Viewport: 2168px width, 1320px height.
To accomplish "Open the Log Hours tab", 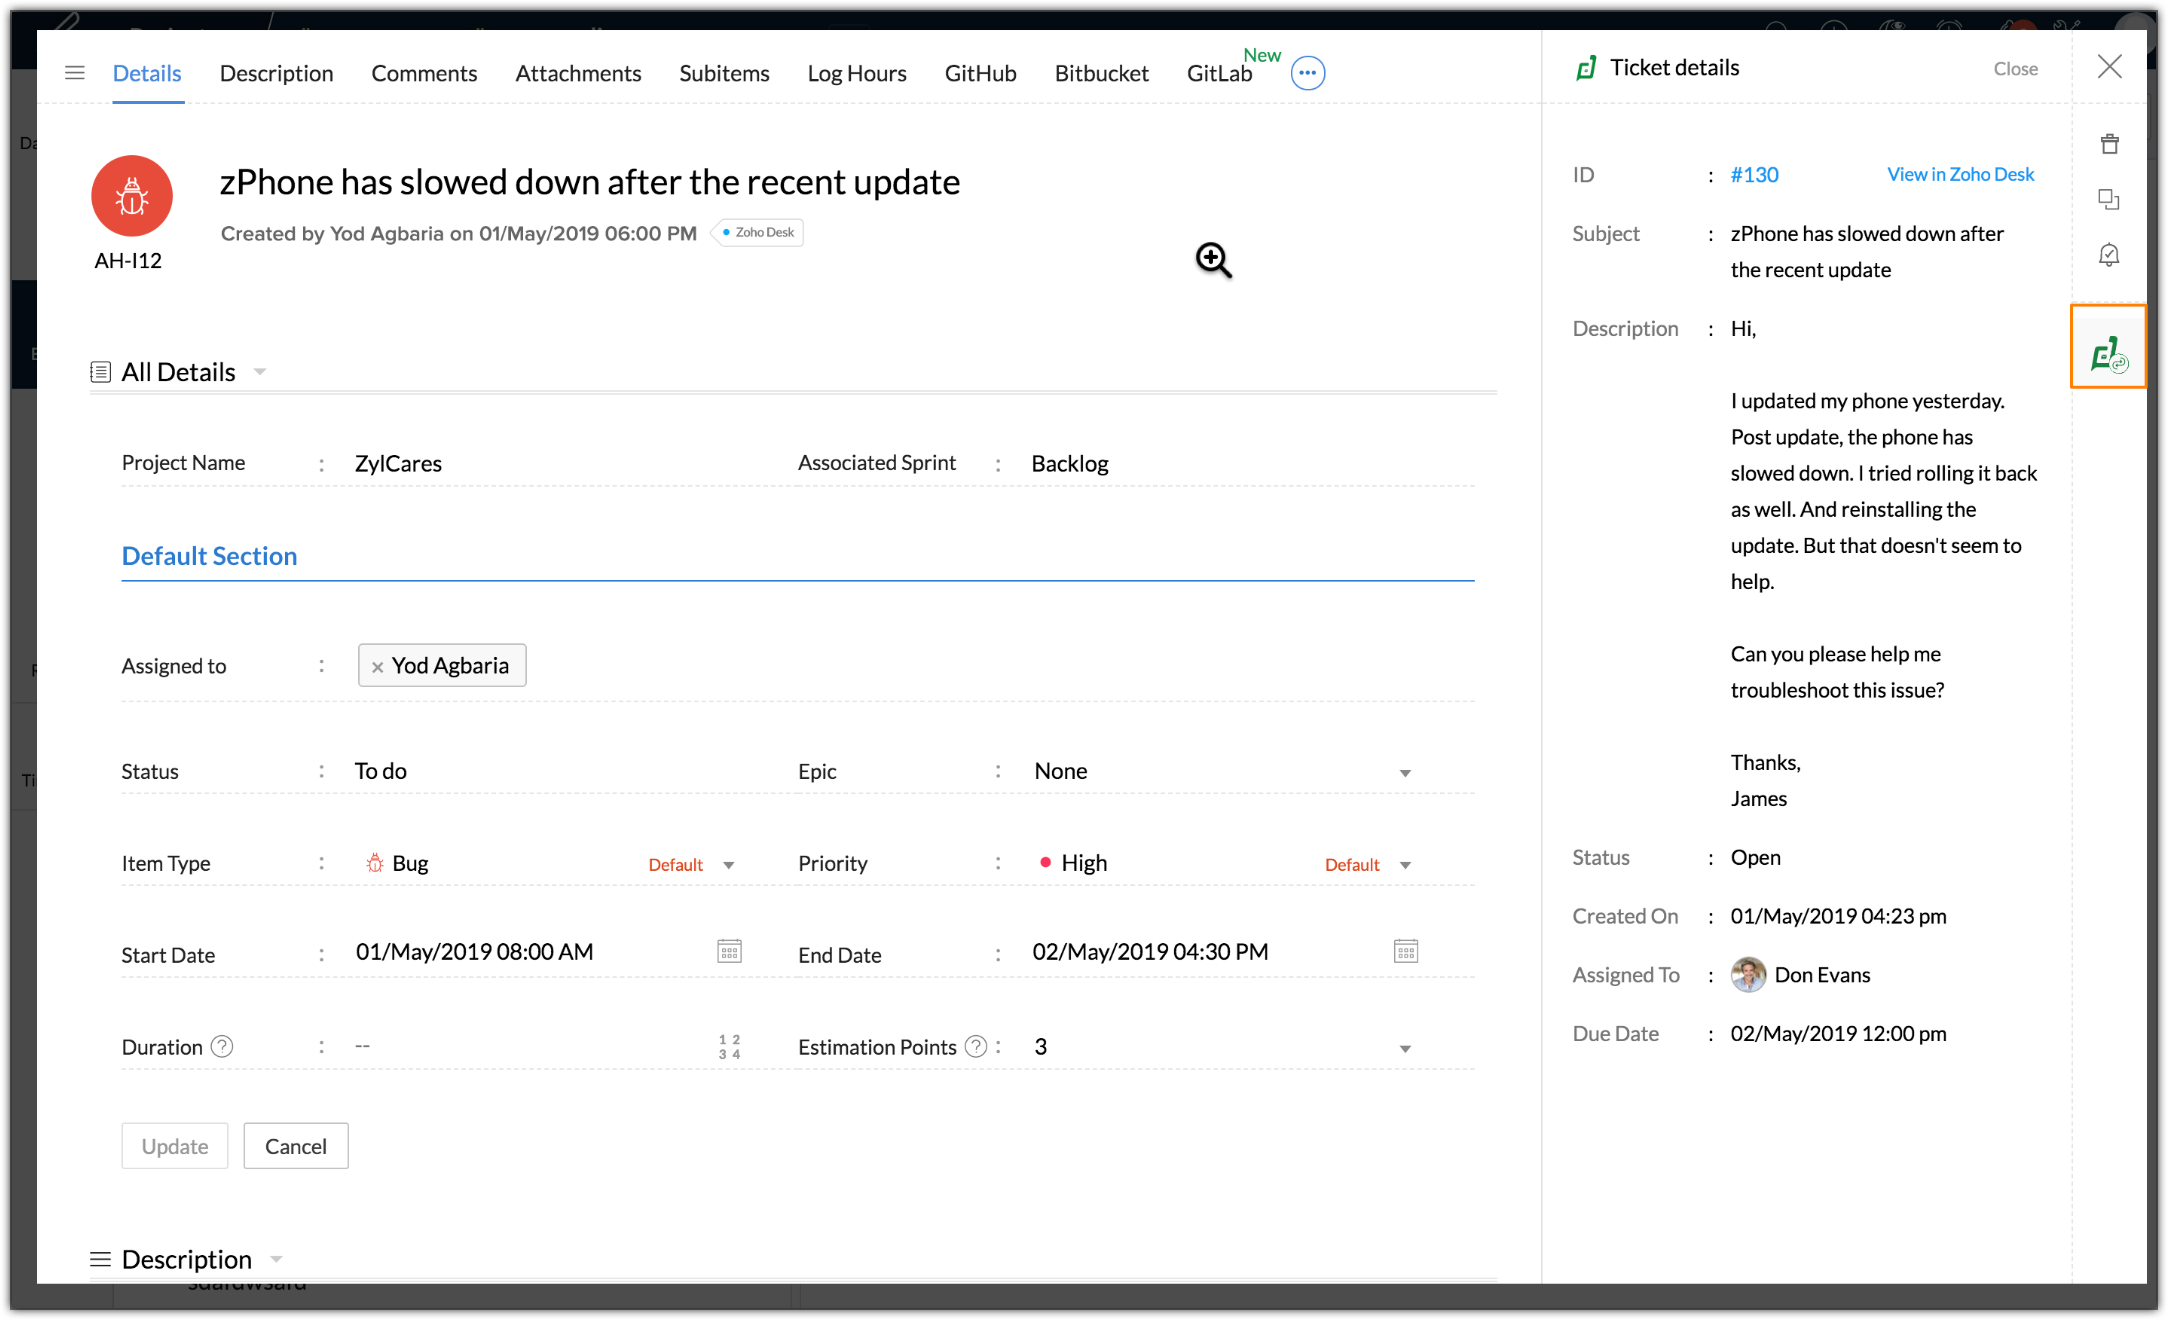I will coord(856,73).
